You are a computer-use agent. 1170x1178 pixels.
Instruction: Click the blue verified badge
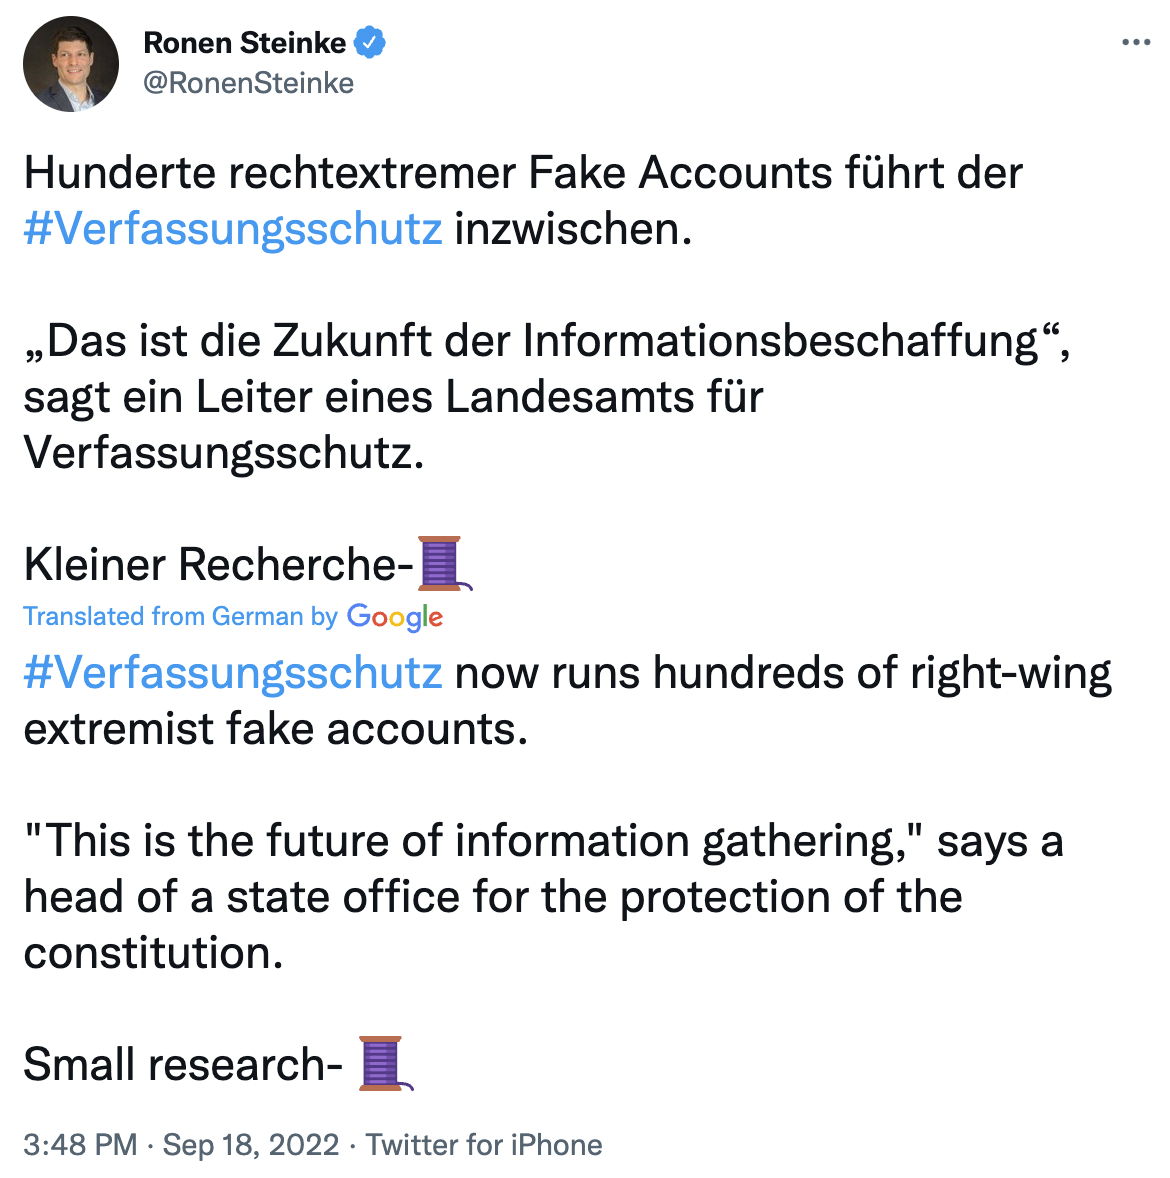pyautogui.click(x=370, y=43)
